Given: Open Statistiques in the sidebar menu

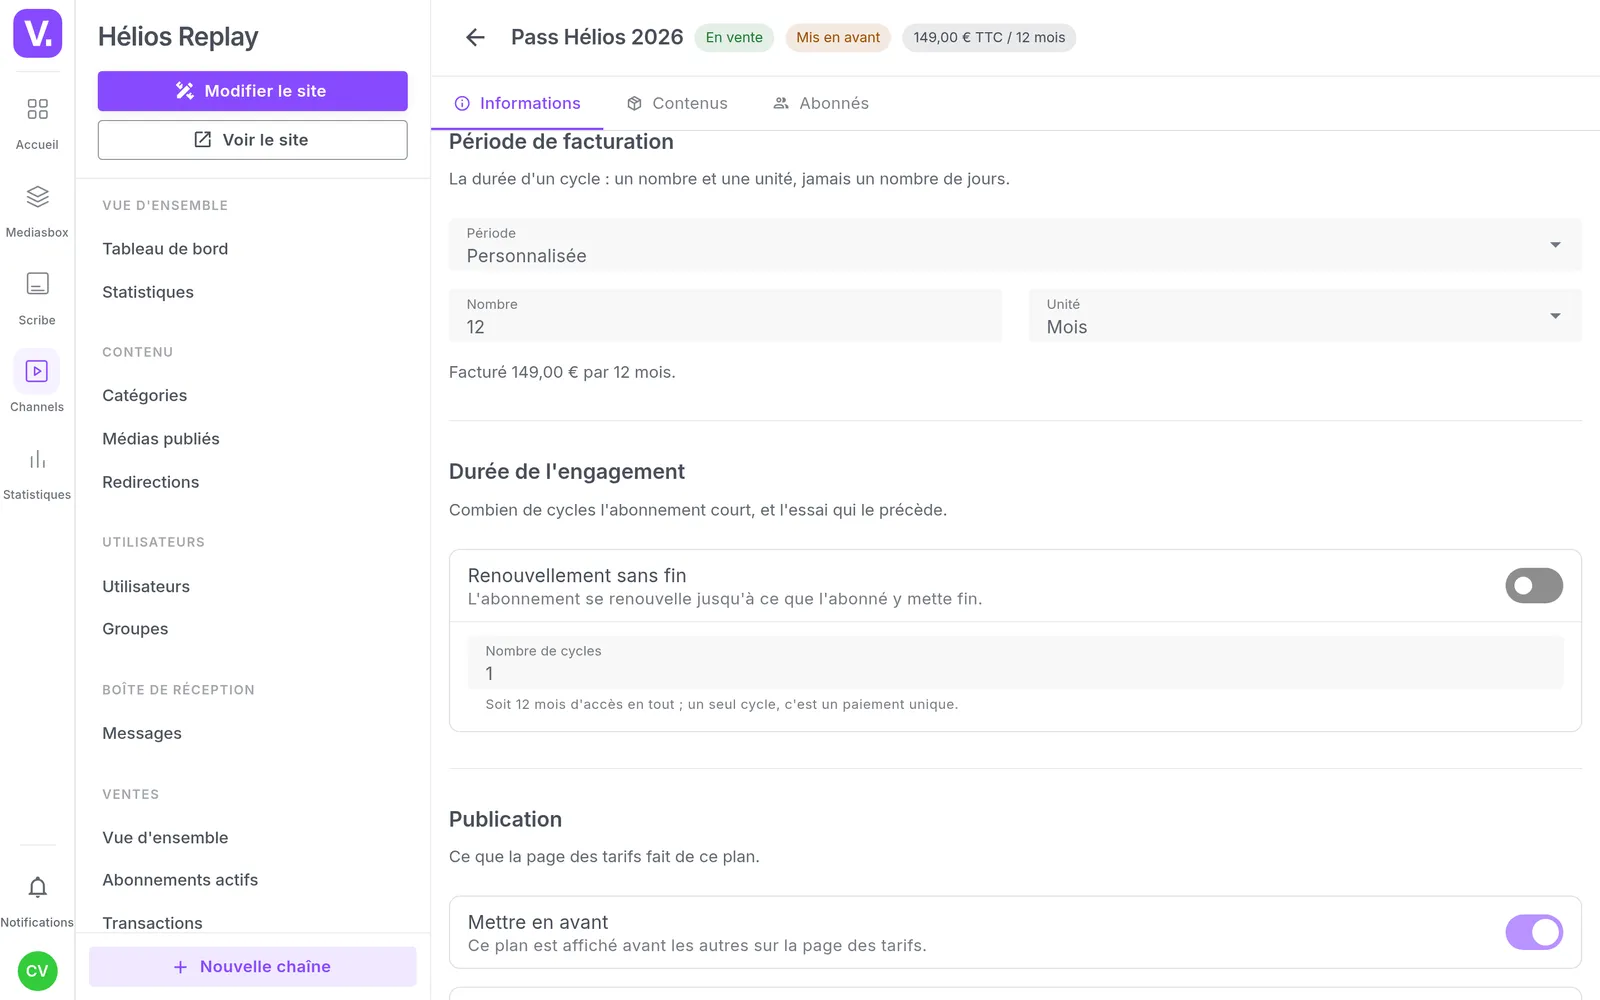Looking at the screenshot, I should (x=148, y=292).
